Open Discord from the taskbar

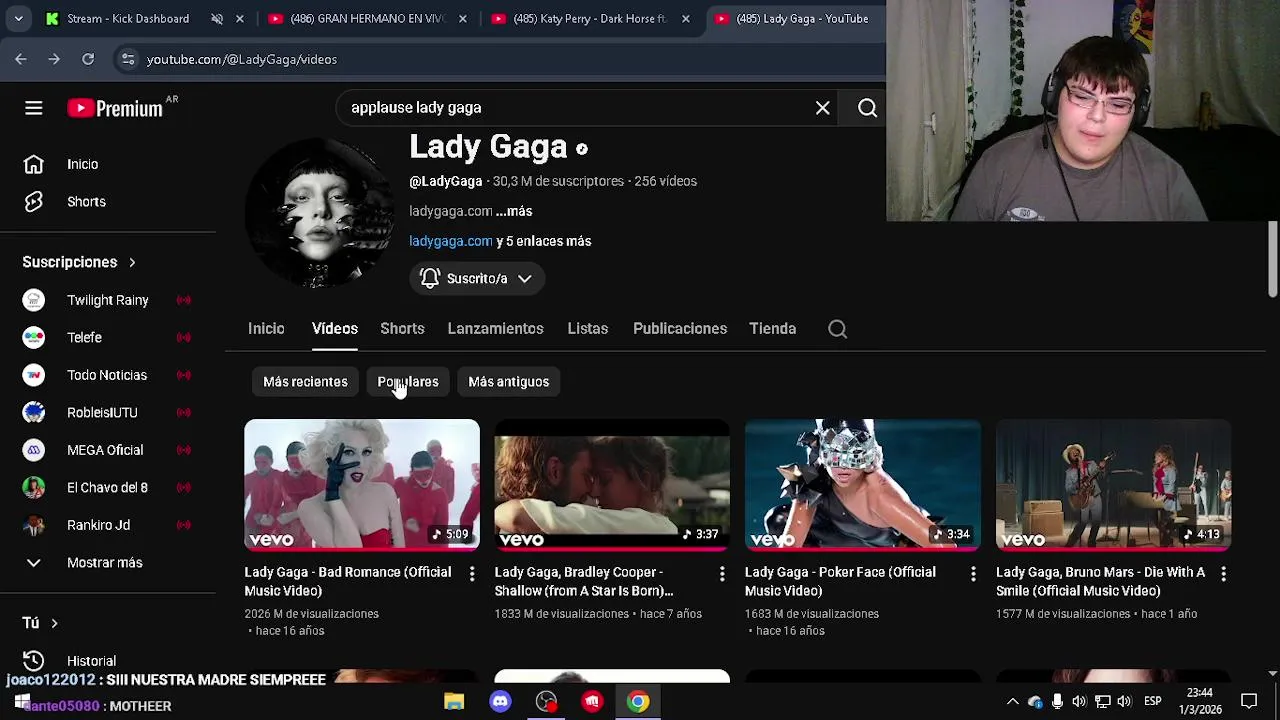coord(500,701)
